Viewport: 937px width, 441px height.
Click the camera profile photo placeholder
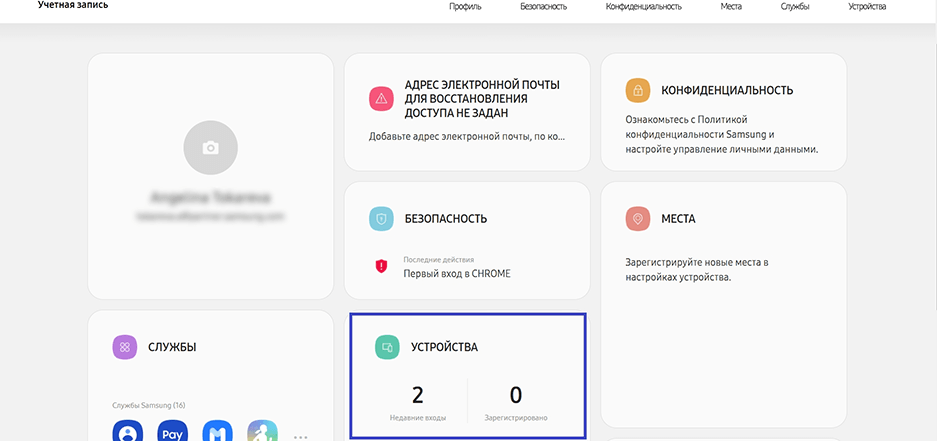pos(210,148)
